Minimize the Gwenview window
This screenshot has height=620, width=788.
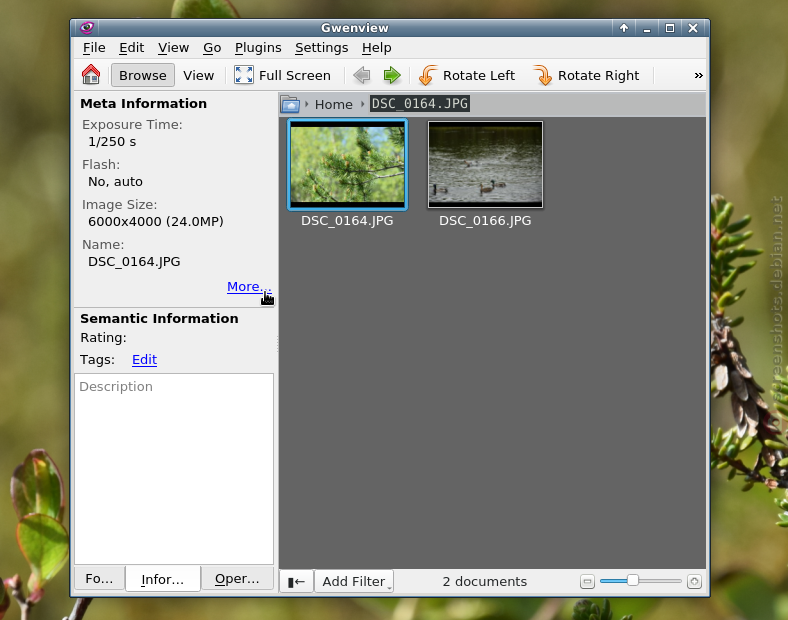(x=647, y=28)
